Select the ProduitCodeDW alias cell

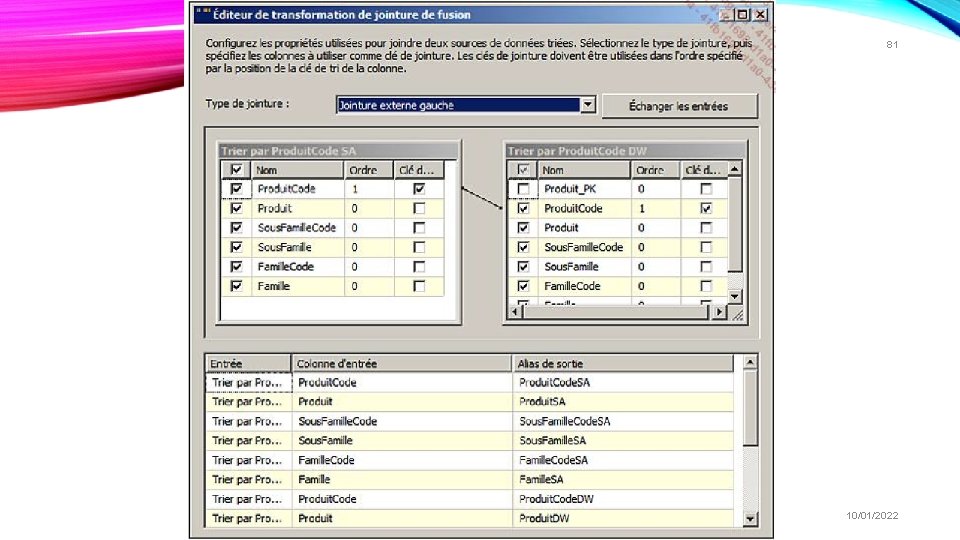coord(623,499)
